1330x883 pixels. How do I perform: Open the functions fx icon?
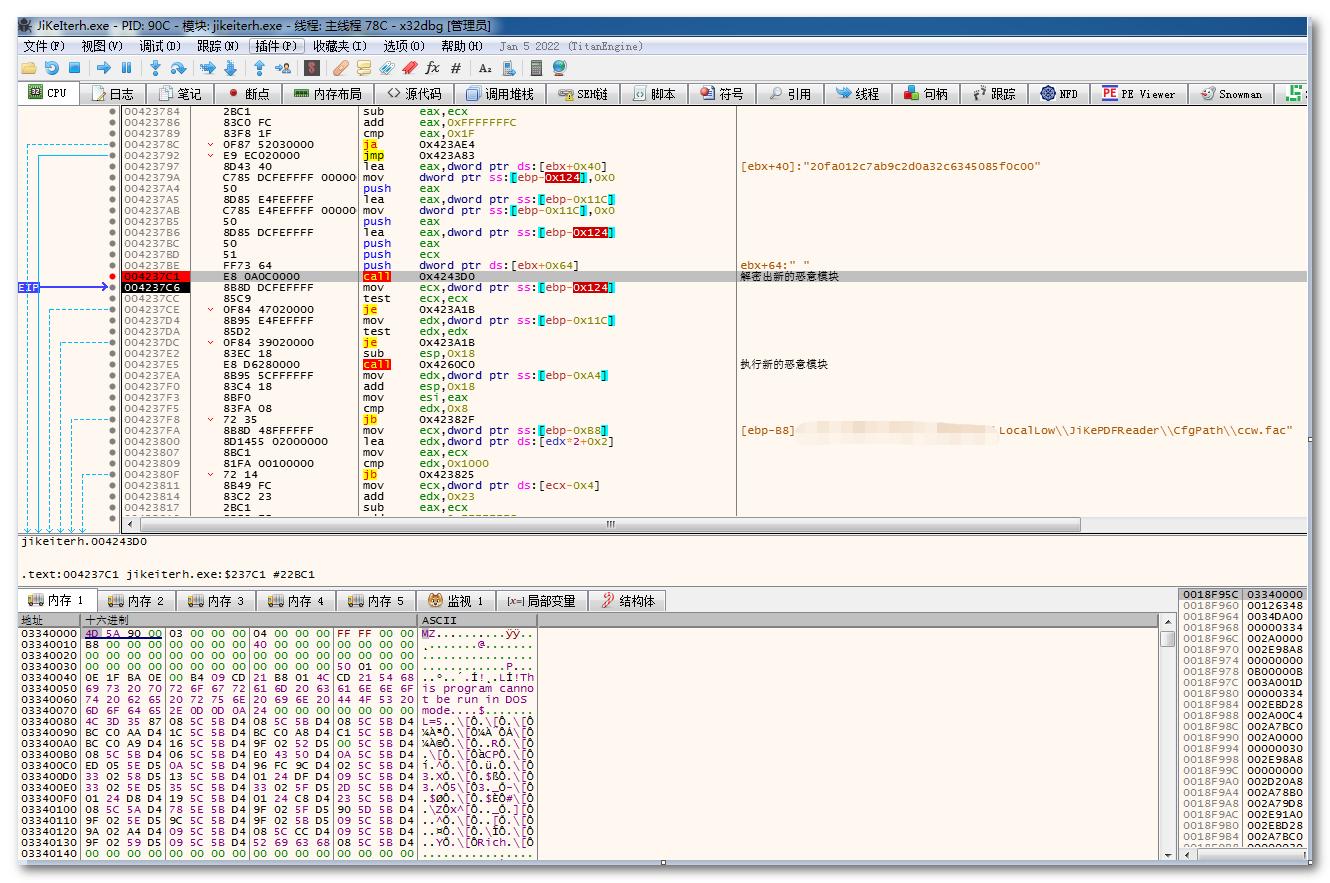click(432, 68)
